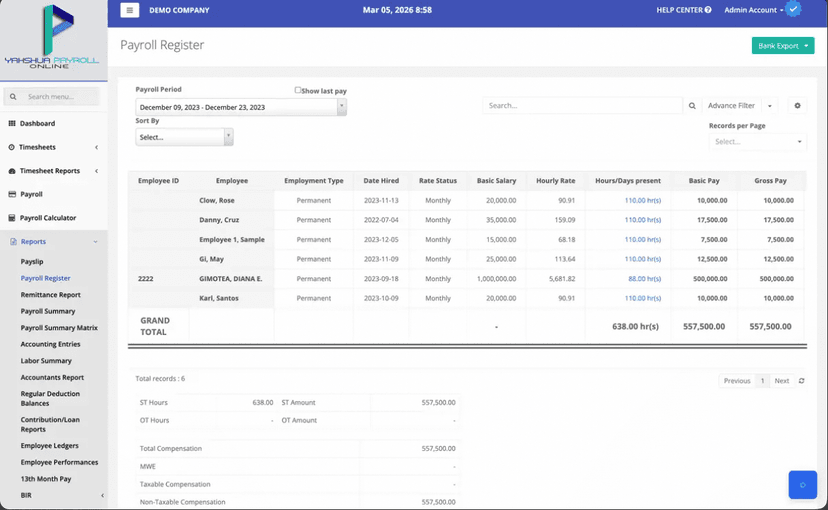Viewport: 828px width, 510px height.
Task: Click the Payroll Calculator icon
Action: click(12, 218)
